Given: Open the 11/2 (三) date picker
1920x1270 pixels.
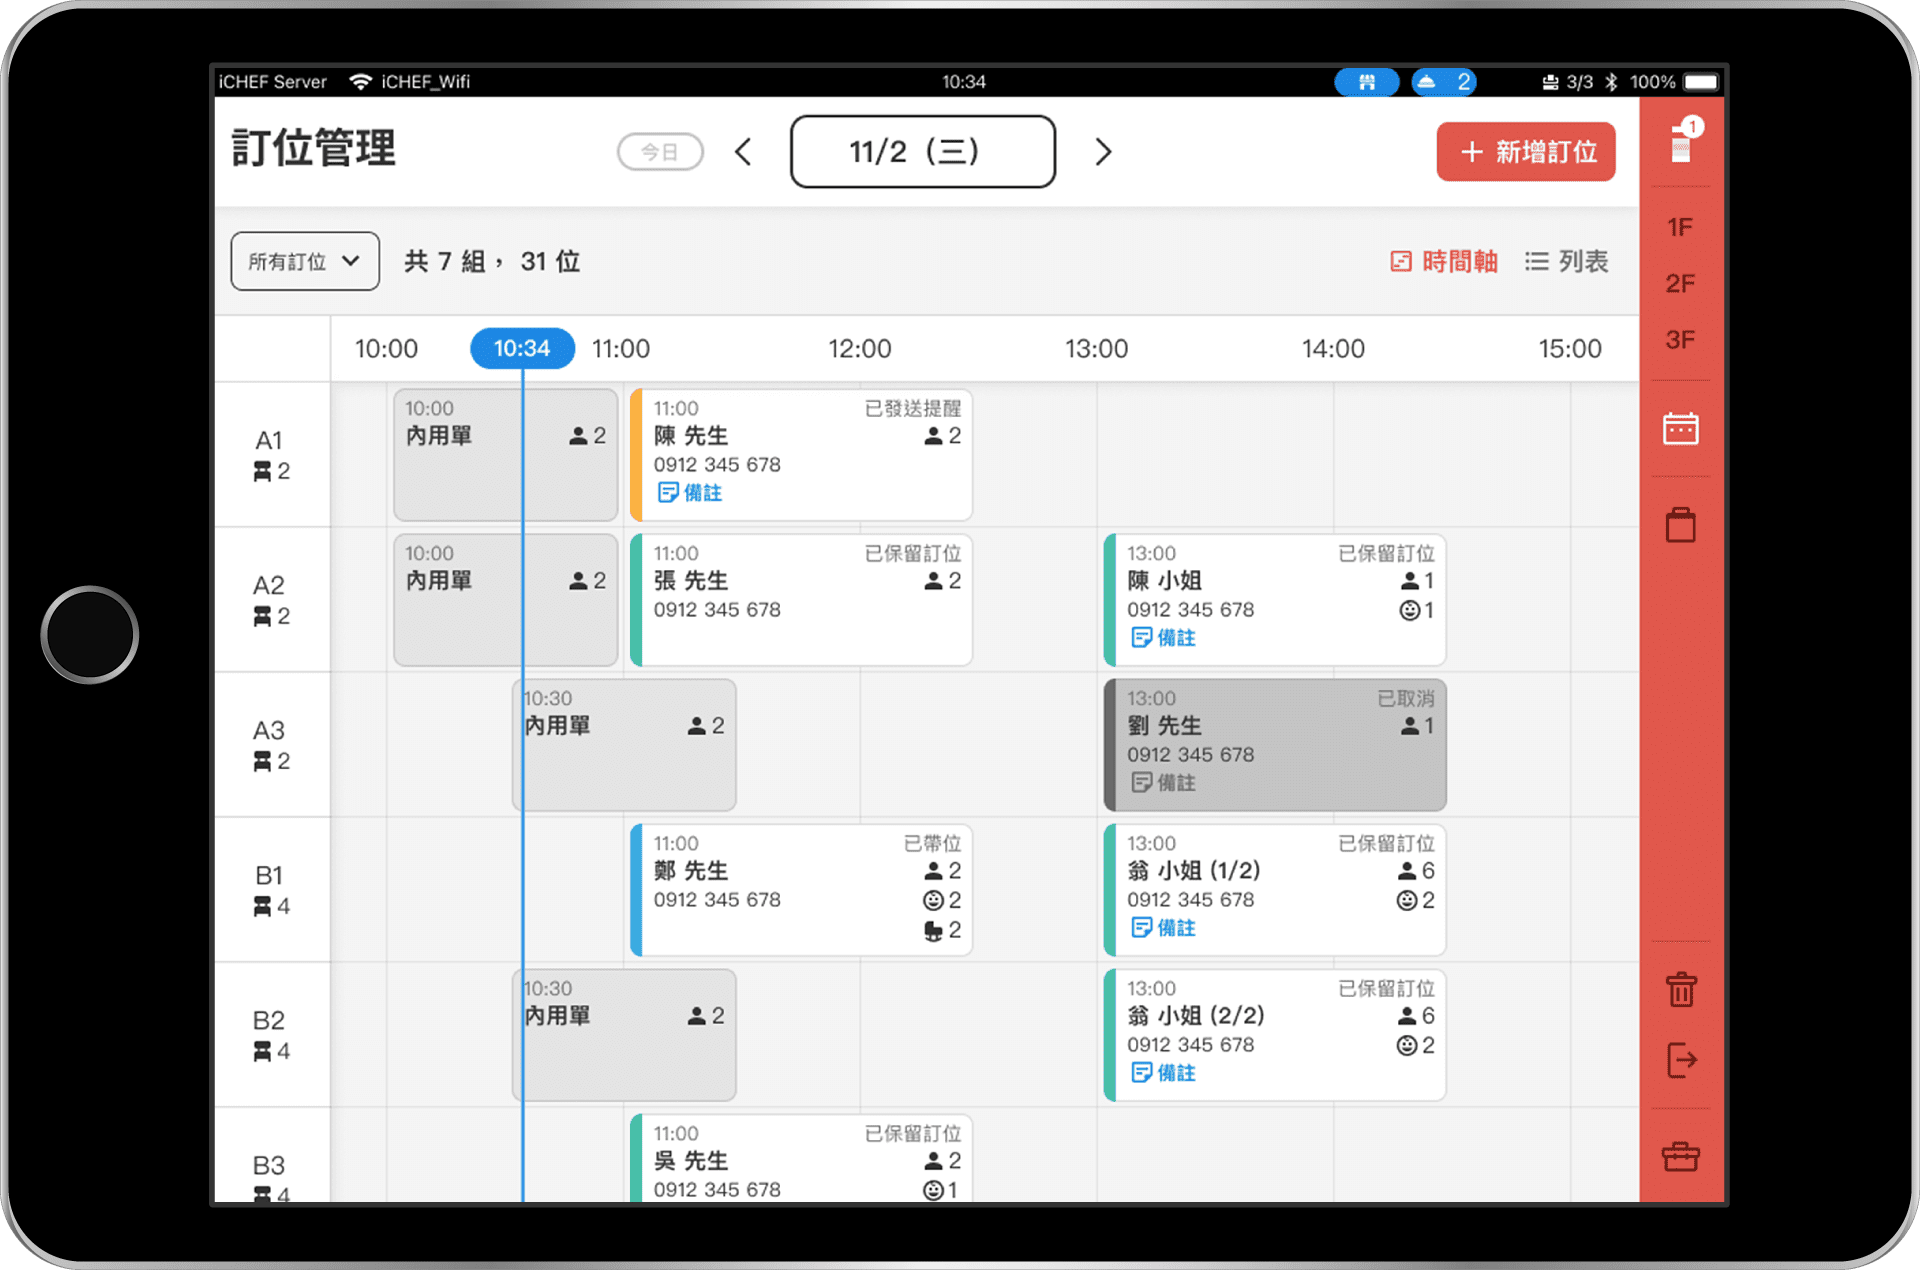Looking at the screenshot, I should pos(922,152).
